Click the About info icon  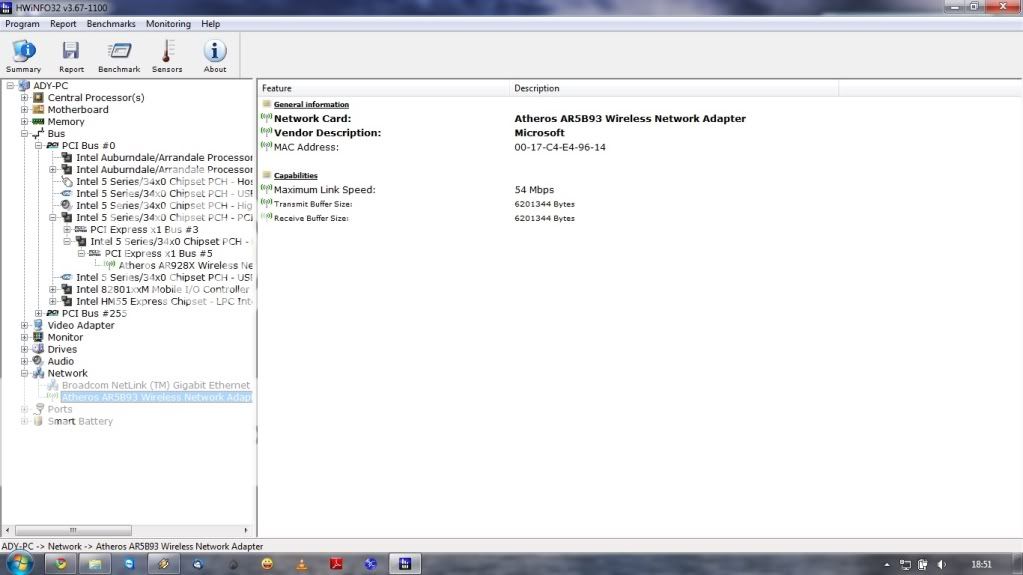[215, 55]
